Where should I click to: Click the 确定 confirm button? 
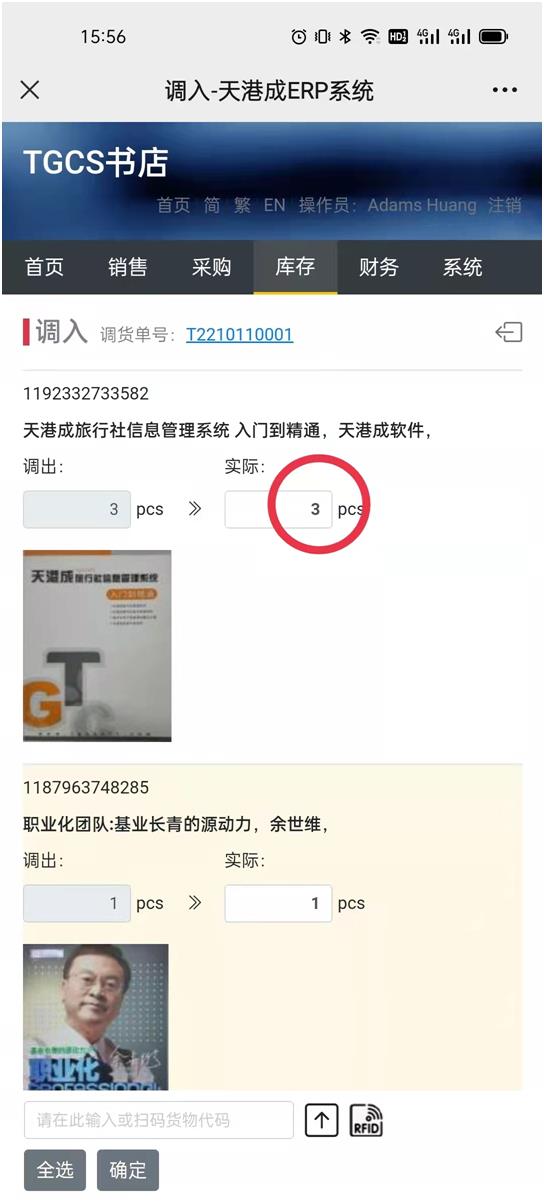128,1170
